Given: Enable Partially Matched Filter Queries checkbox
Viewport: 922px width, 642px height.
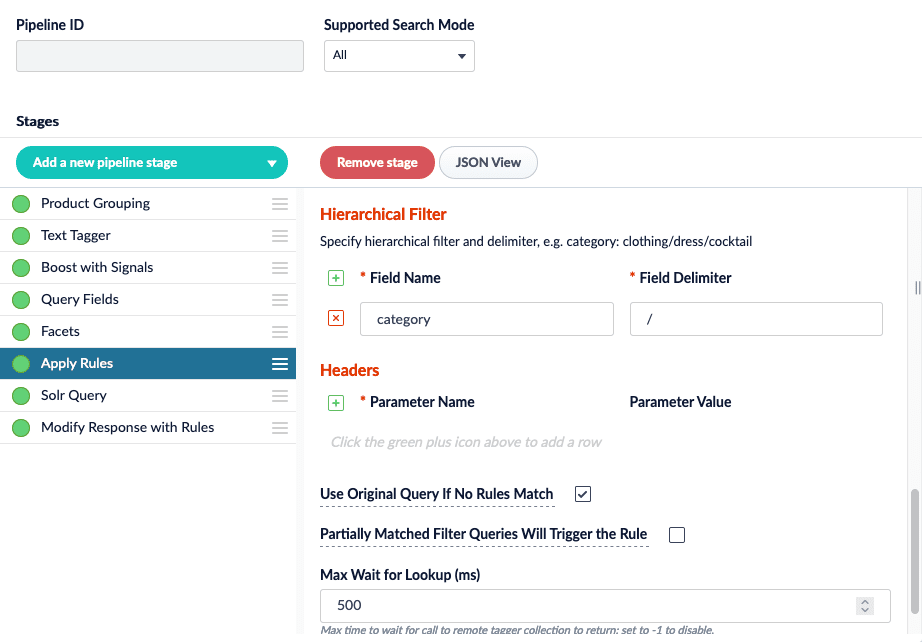Looking at the screenshot, I should pos(677,534).
